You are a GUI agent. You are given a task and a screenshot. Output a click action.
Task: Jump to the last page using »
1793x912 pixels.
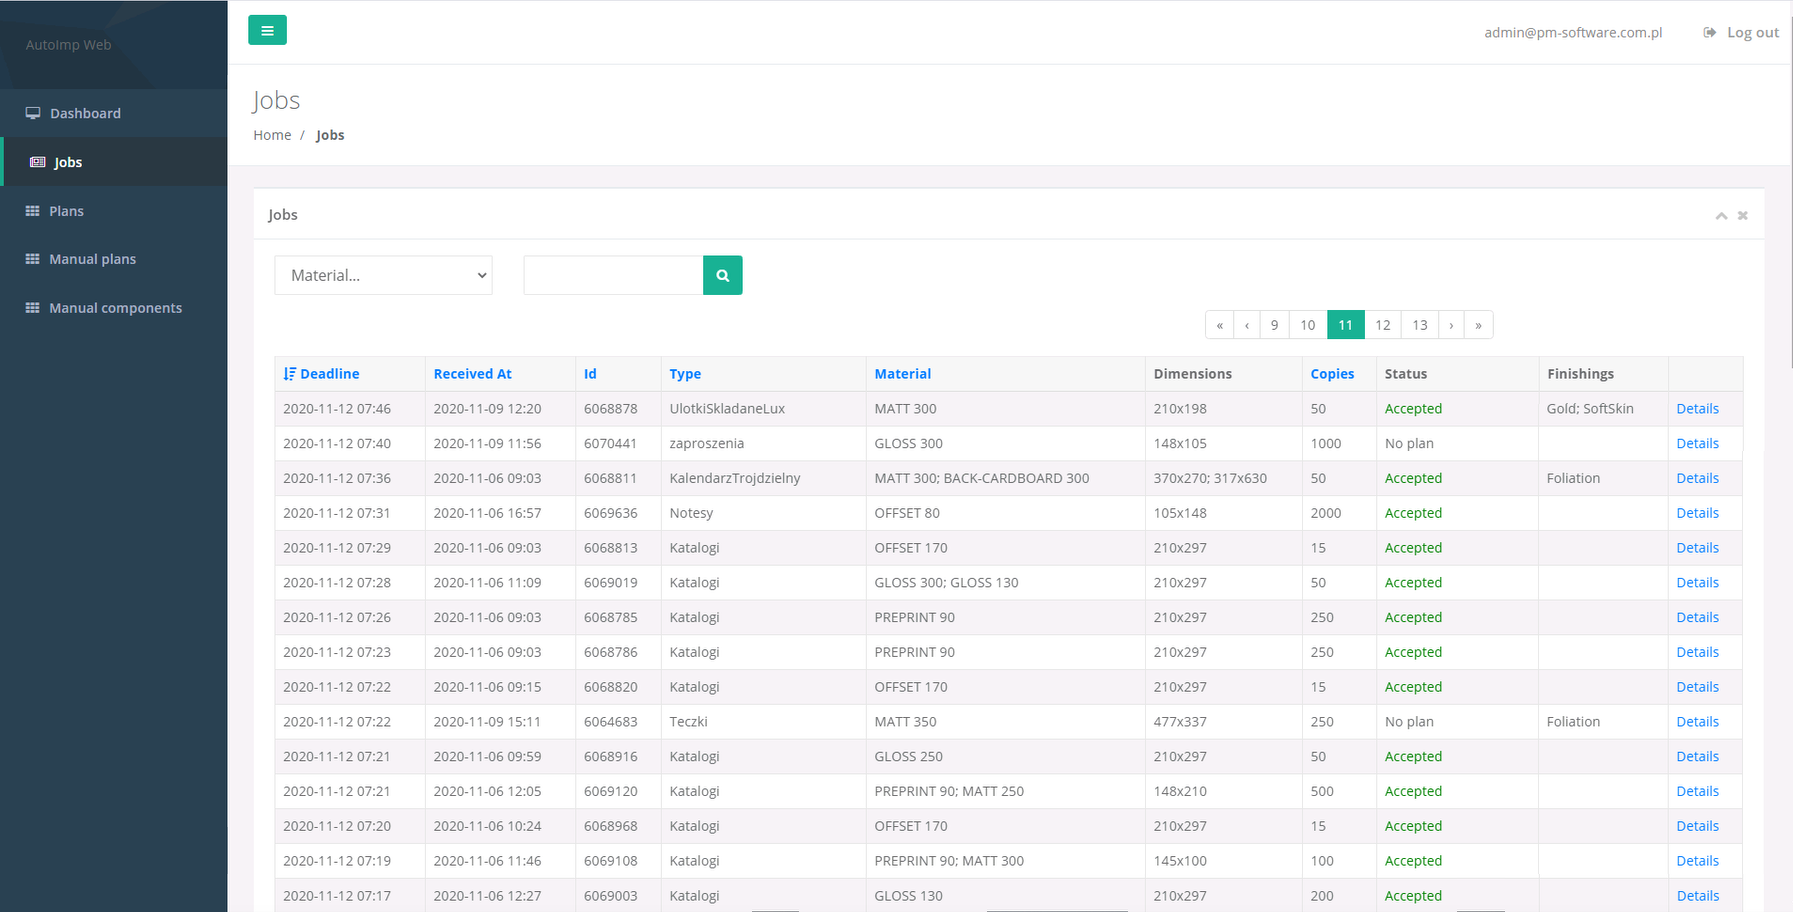tap(1478, 325)
